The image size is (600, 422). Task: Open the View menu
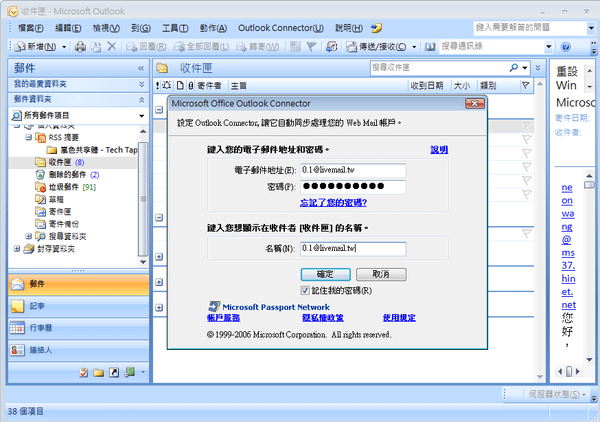pos(106,28)
